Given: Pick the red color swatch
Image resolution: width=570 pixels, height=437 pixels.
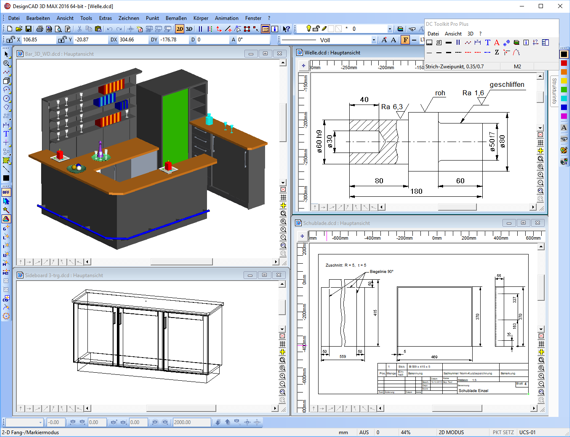Looking at the screenshot, I should (x=563, y=63).
